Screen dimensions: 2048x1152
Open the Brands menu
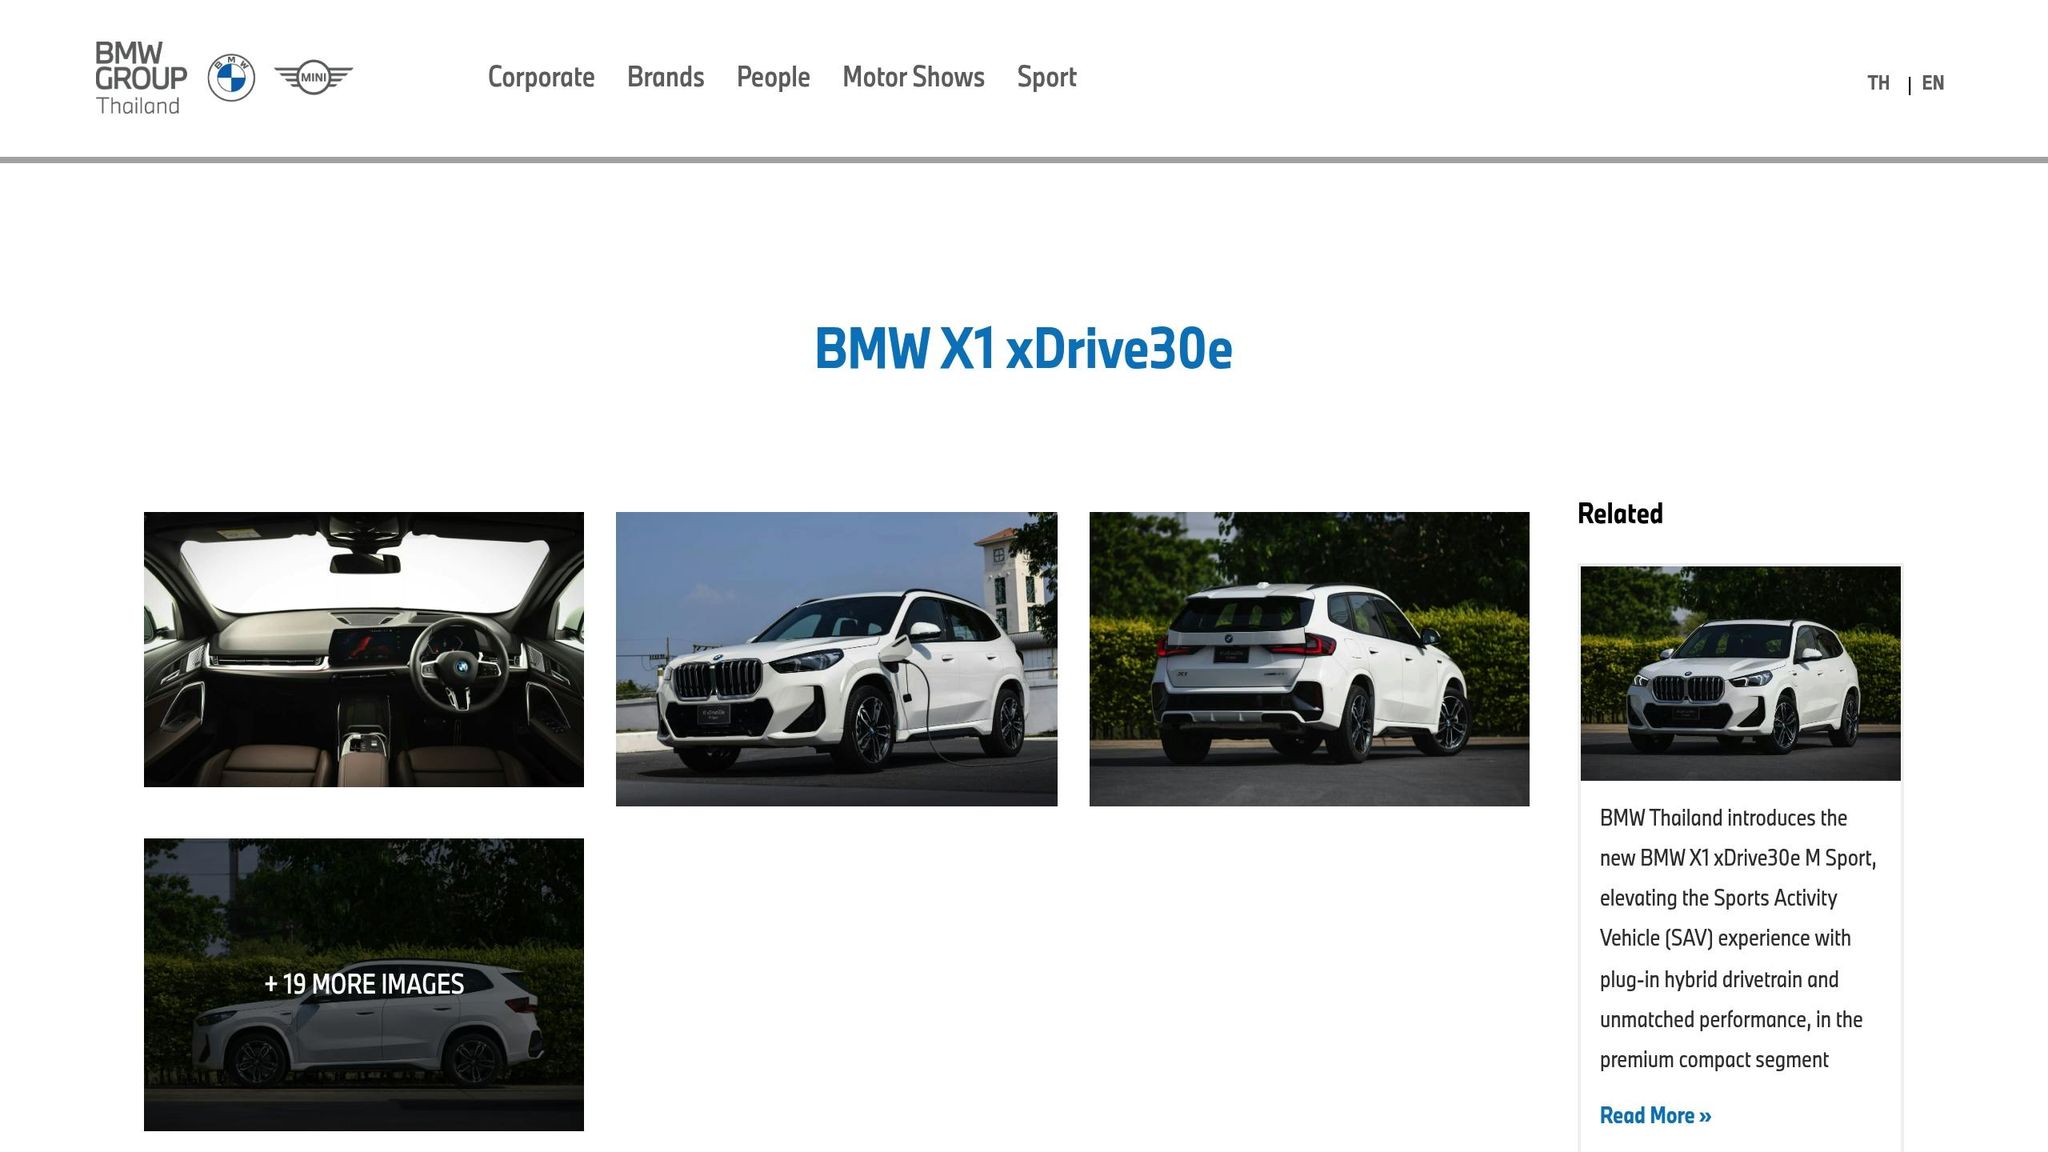click(x=665, y=77)
